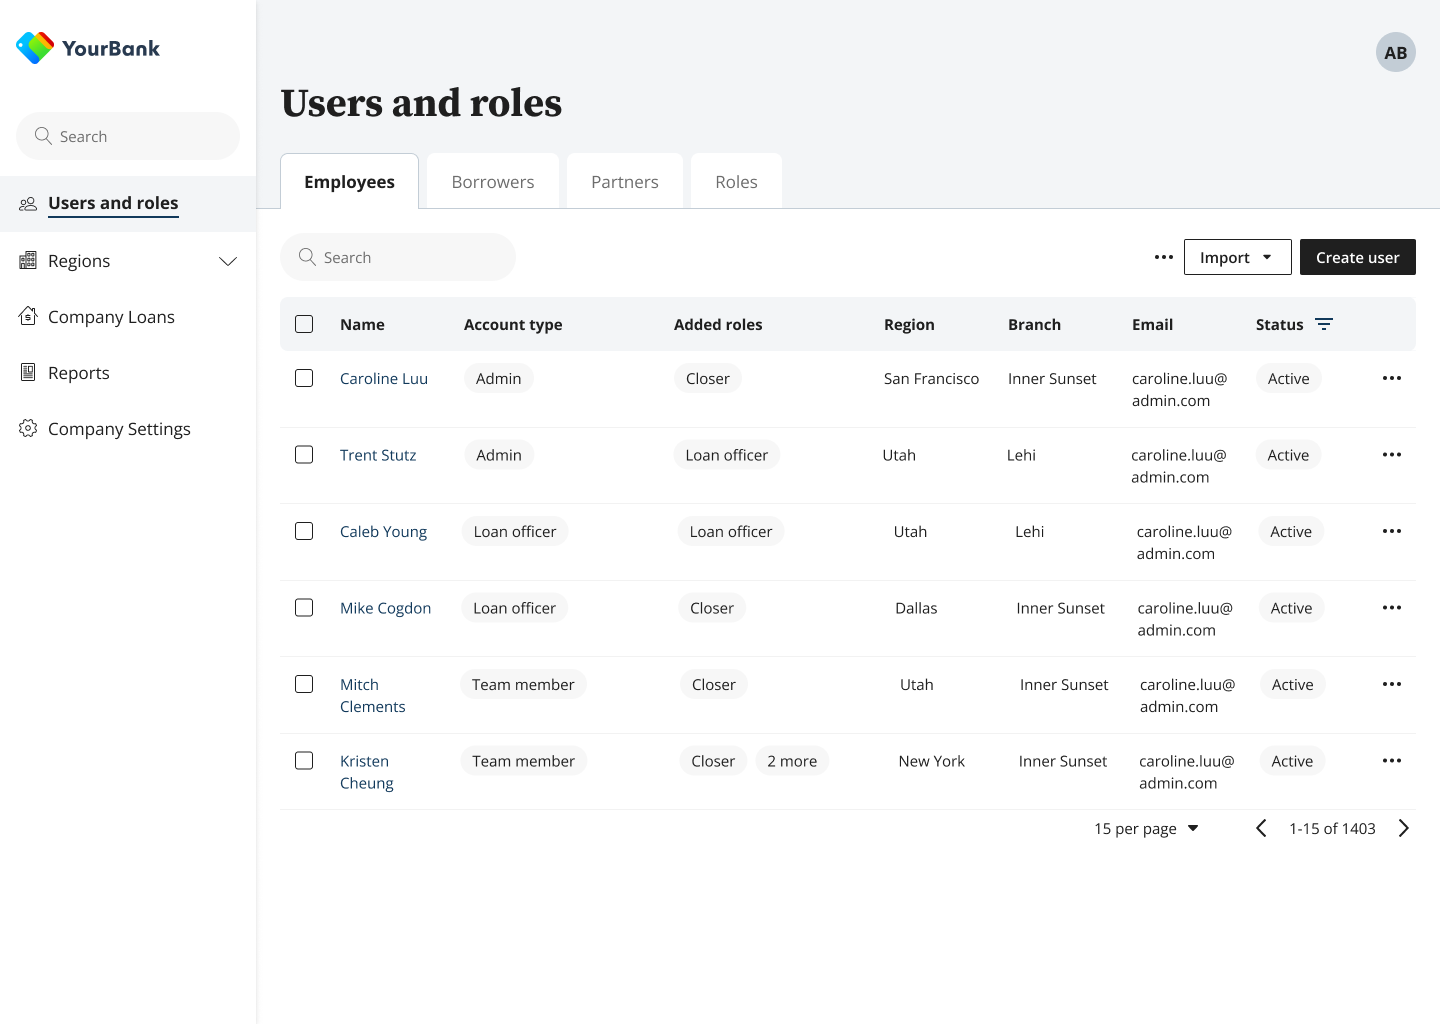Open row actions for Caroline Luu
This screenshot has width=1440, height=1024.
[x=1392, y=378]
